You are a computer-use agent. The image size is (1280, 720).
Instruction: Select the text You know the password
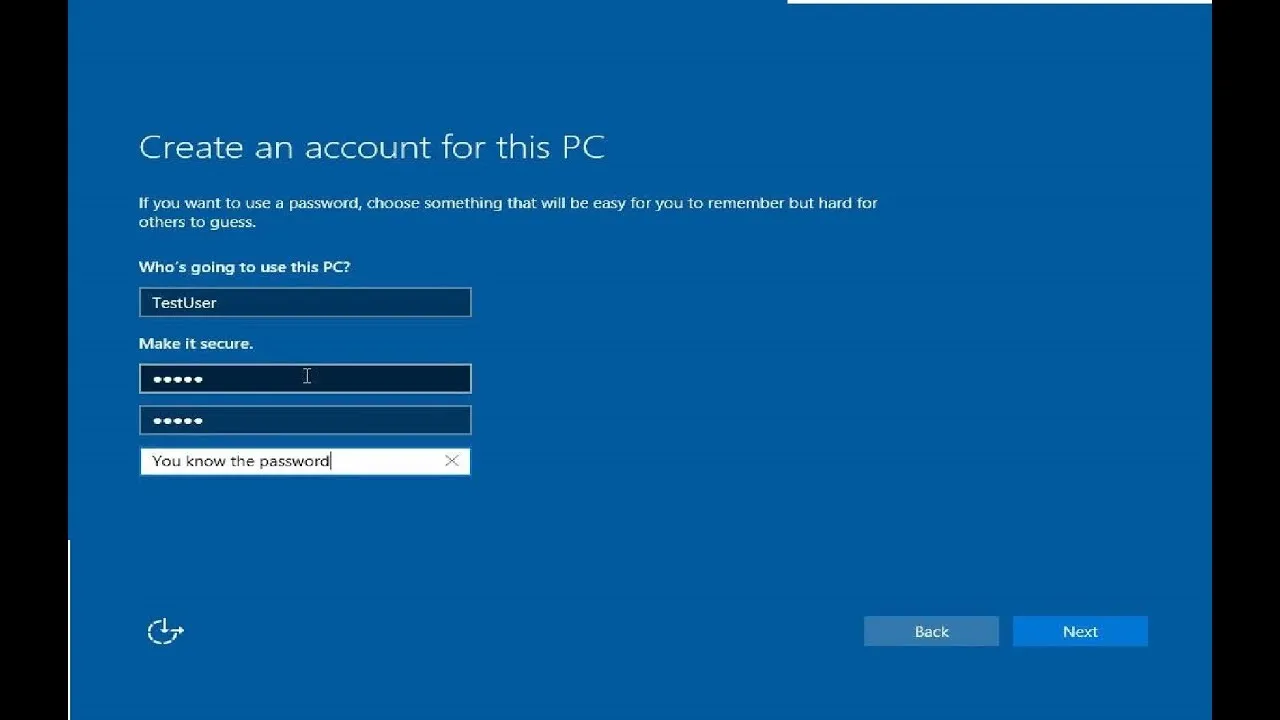(237, 461)
